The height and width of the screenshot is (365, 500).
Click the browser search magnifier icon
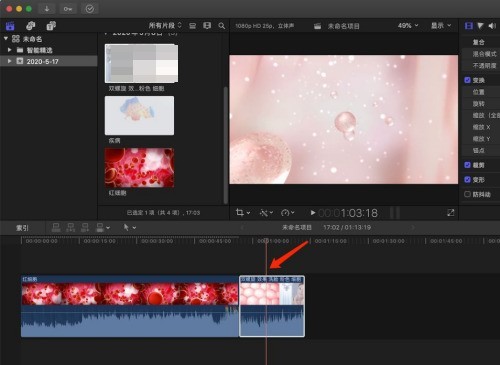pos(222,26)
